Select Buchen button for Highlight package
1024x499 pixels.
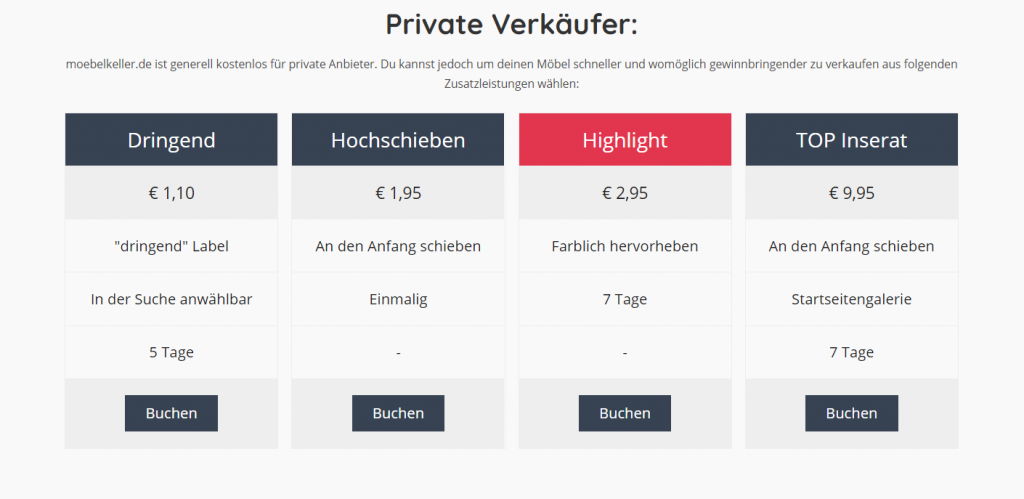[624, 413]
